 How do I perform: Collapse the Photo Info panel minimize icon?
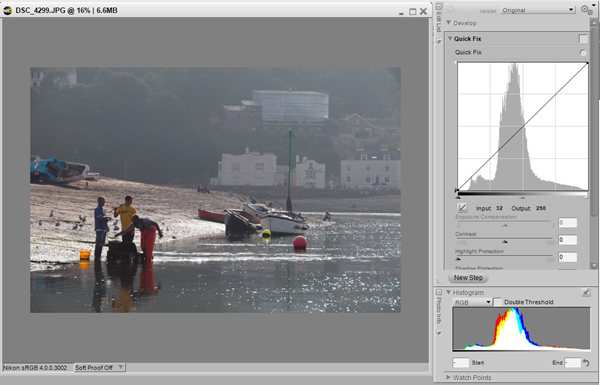[439, 292]
